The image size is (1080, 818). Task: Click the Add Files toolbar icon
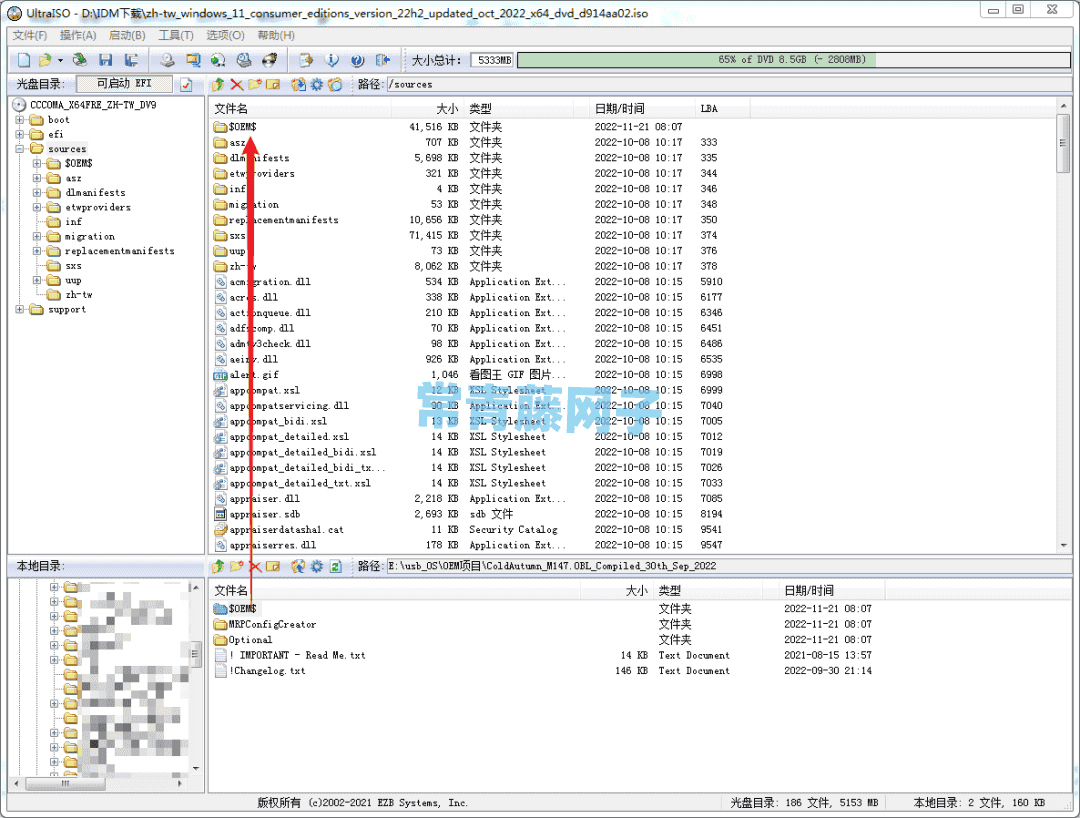pos(306,61)
